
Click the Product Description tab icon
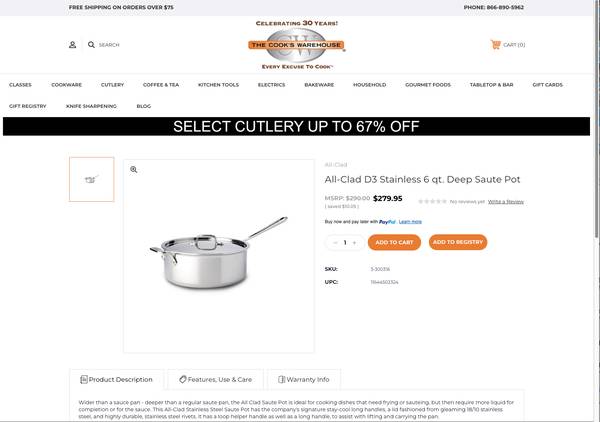84,379
